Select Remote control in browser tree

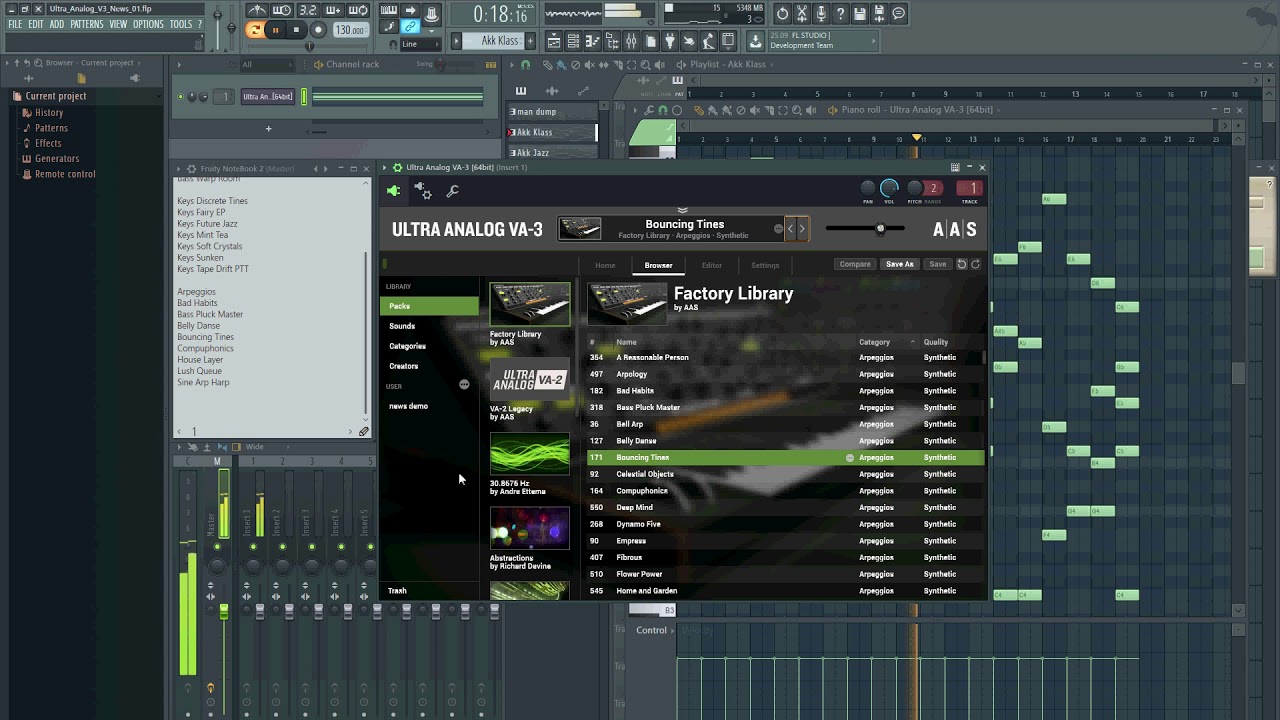[65, 174]
